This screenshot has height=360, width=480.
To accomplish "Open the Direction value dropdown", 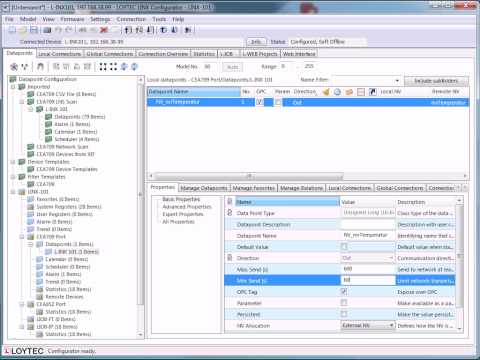I will click(x=391, y=258).
